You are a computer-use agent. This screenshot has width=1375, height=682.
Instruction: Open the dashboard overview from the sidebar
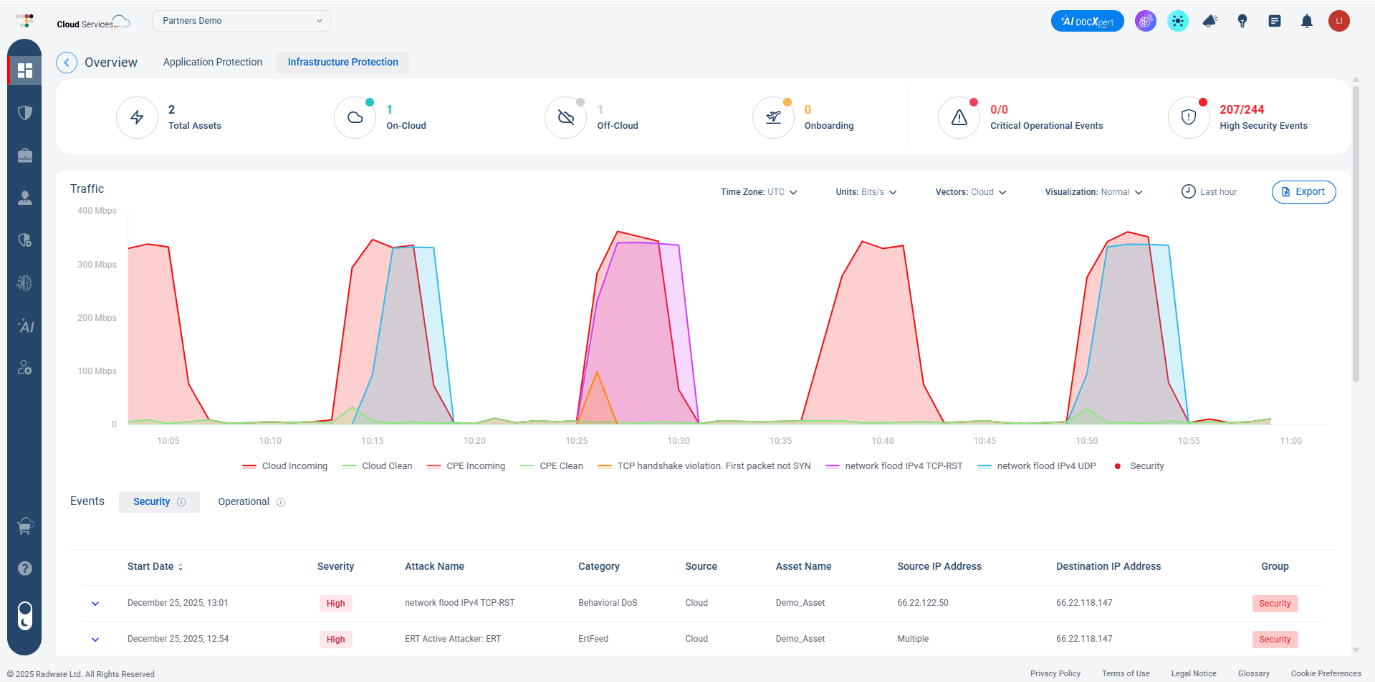[x=24, y=70]
